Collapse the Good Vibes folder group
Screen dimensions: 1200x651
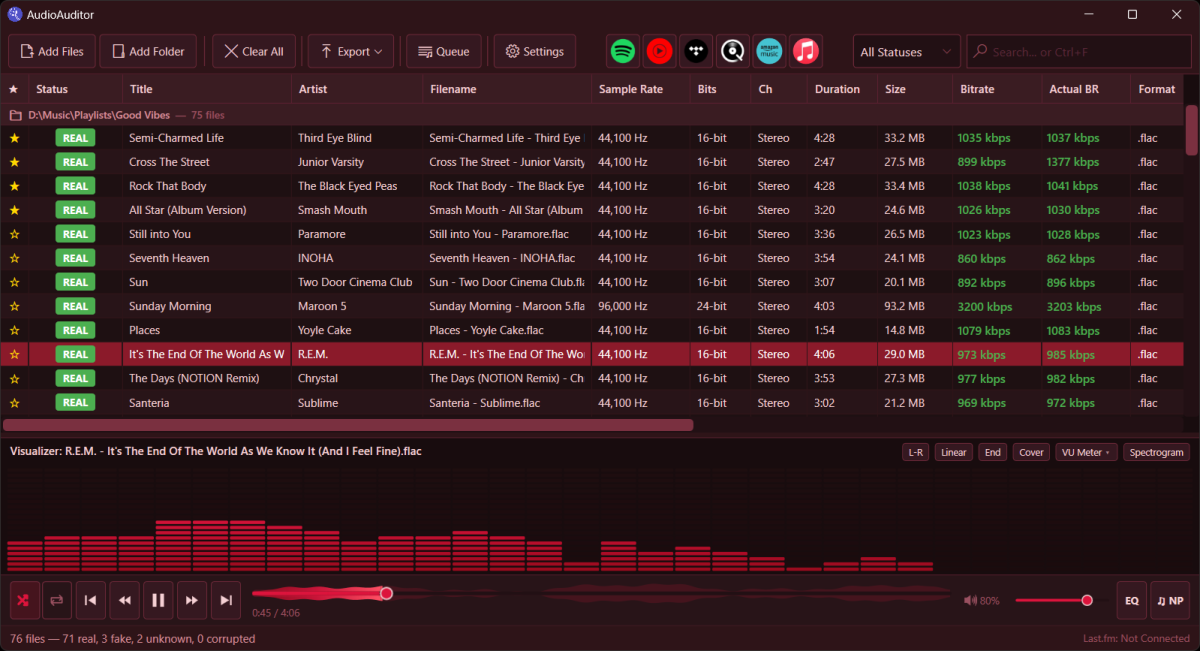15,115
